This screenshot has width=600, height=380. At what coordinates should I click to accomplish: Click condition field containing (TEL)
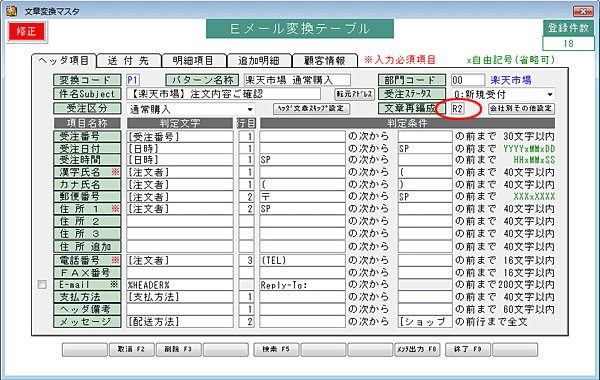coord(302,261)
